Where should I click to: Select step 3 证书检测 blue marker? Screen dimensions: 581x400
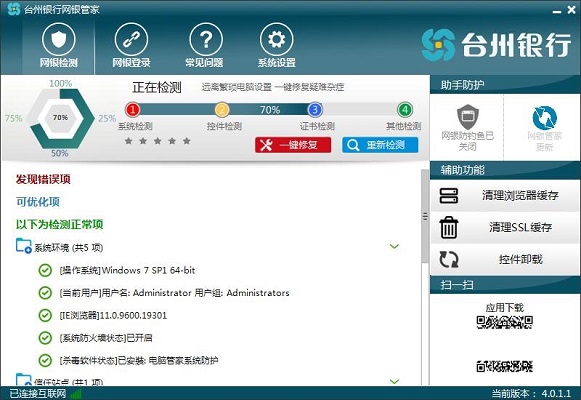[315, 110]
